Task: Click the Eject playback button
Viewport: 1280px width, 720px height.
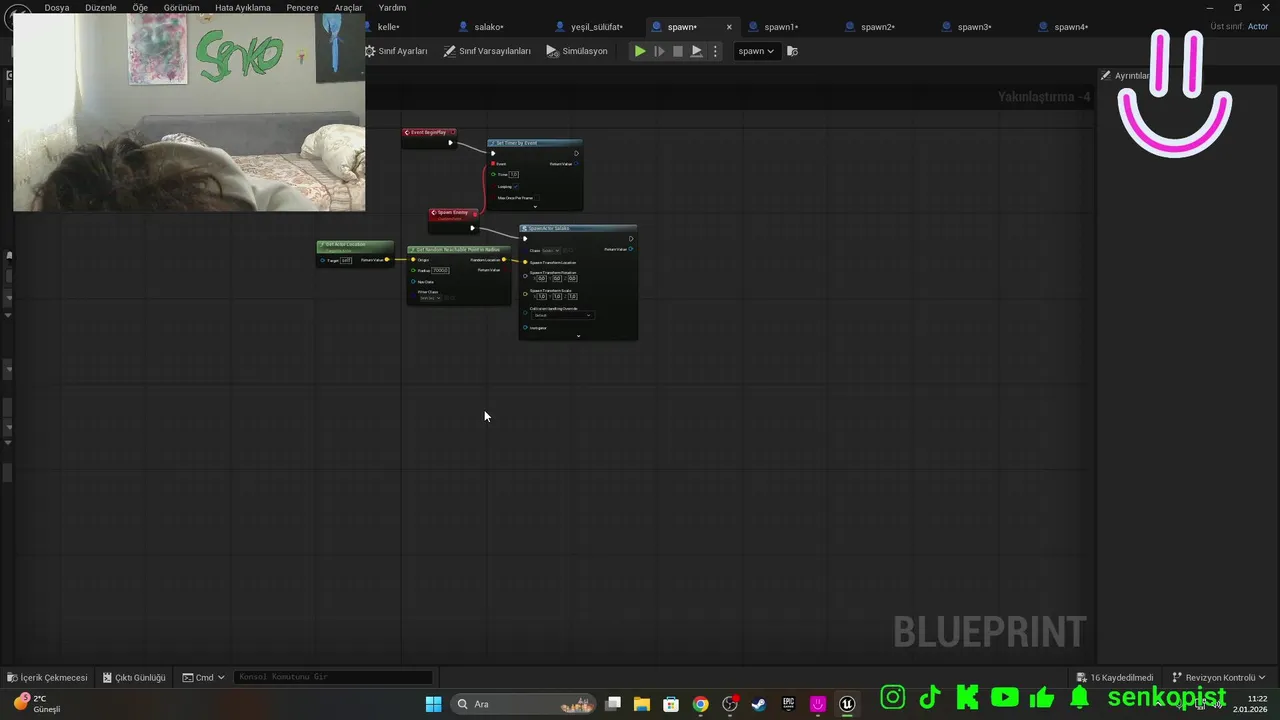Action: click(x=697, y=51)
